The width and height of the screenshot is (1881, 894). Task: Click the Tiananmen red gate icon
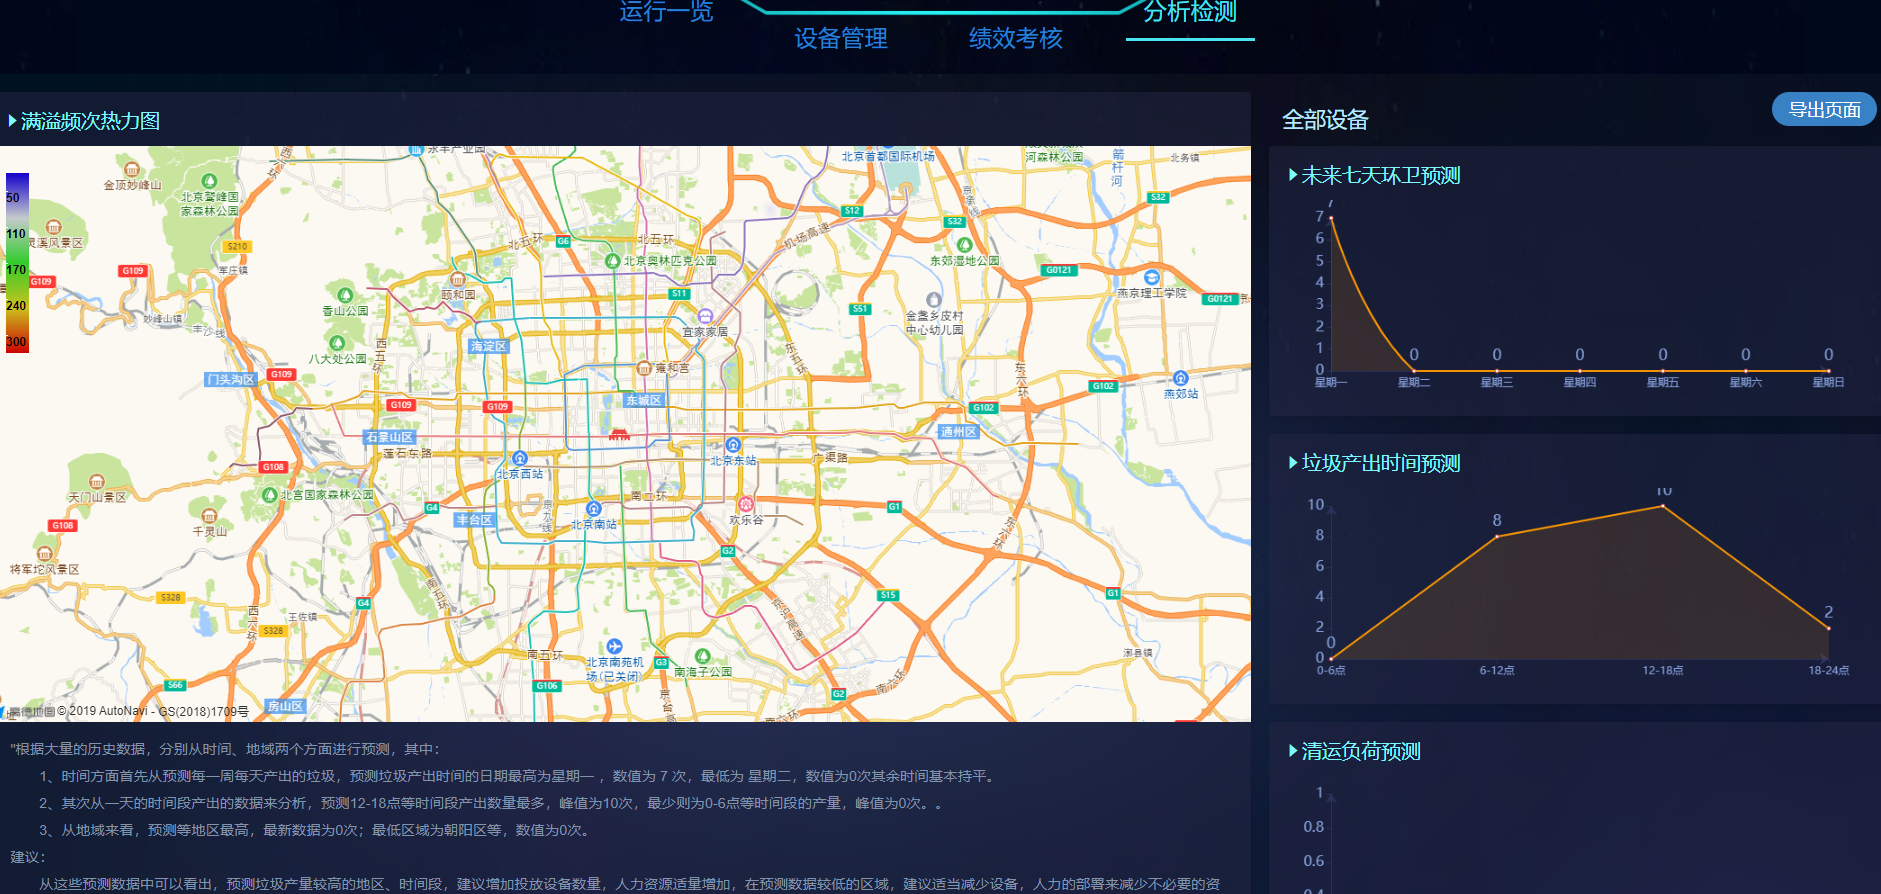[x=619, y=434]
